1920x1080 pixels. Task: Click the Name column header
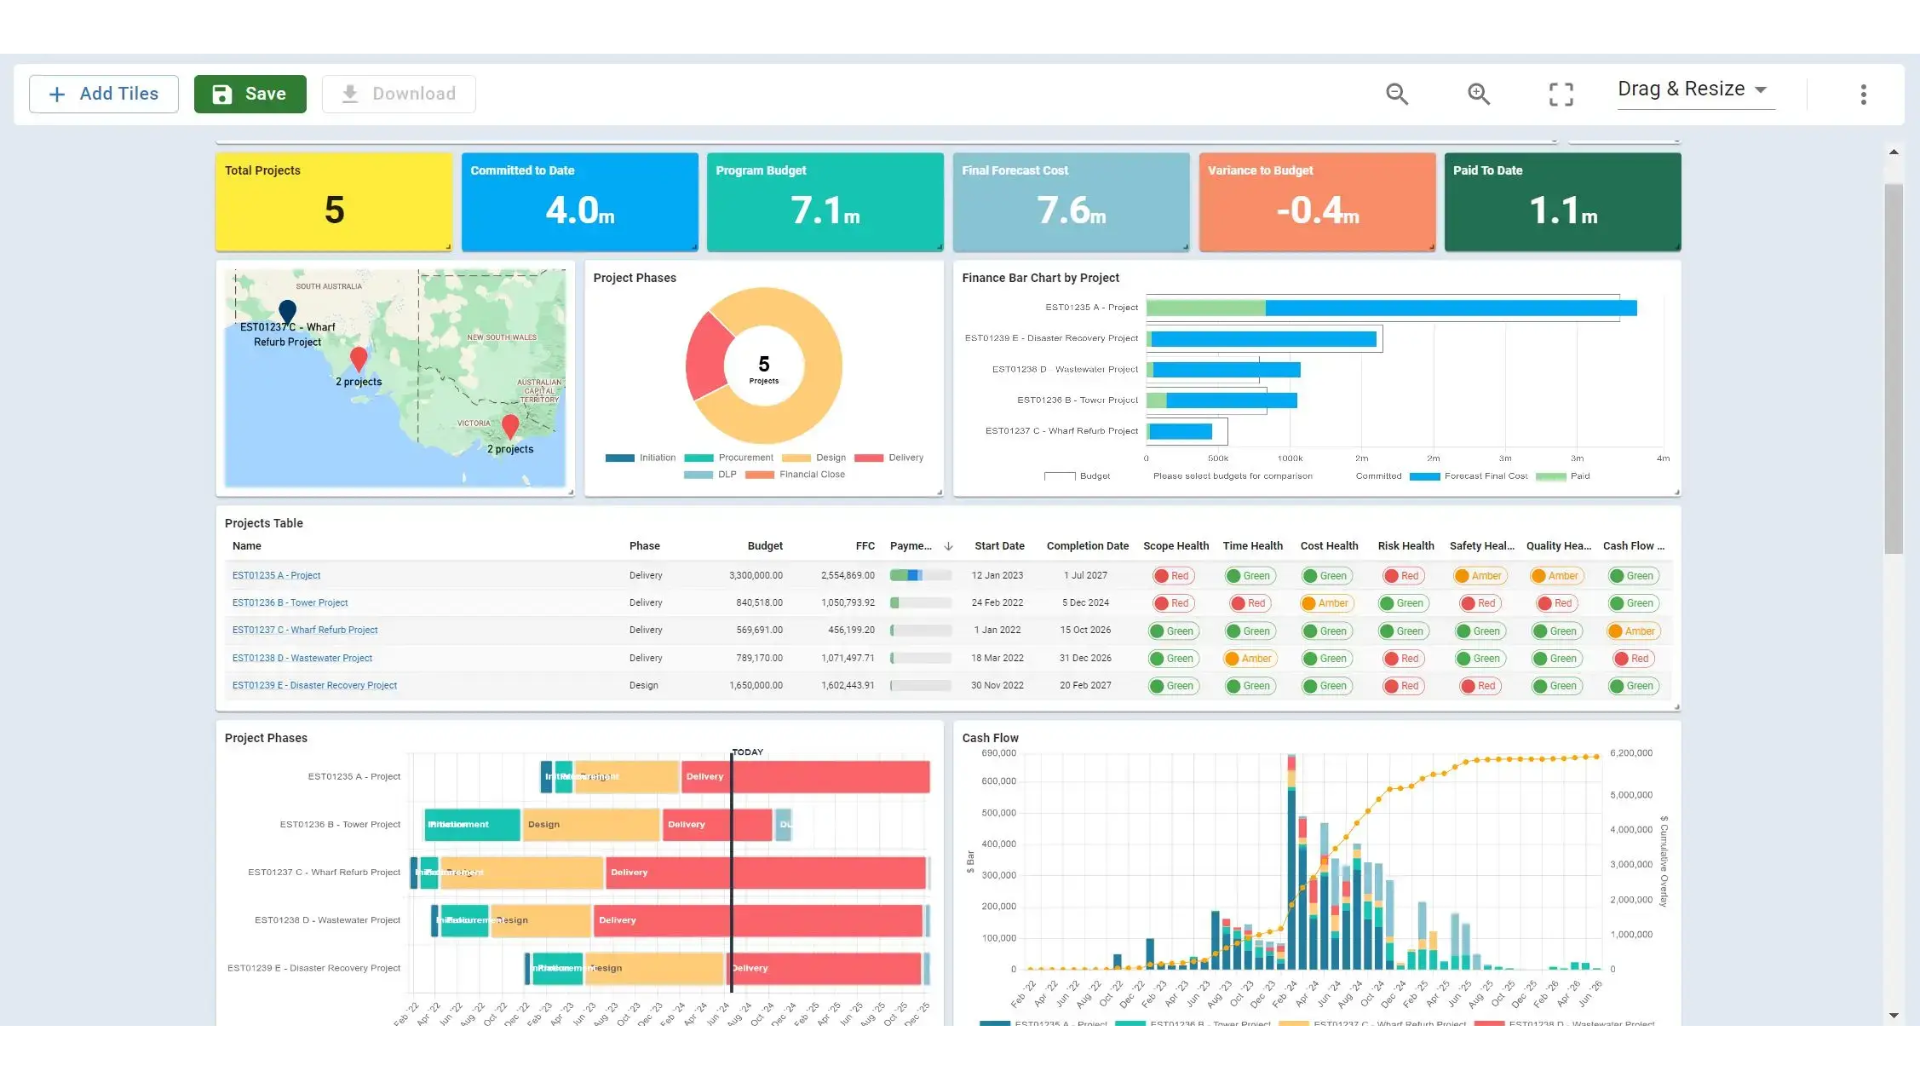(246, 546)
